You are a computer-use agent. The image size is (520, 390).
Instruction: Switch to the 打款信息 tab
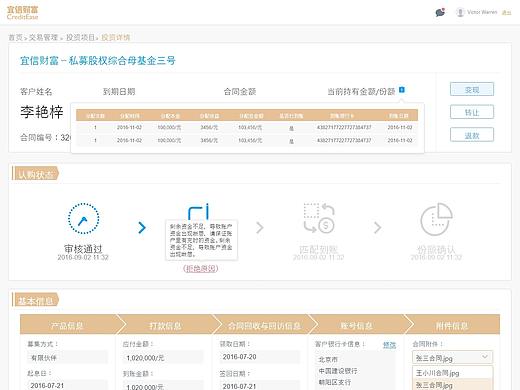click(x=166, y=325)
